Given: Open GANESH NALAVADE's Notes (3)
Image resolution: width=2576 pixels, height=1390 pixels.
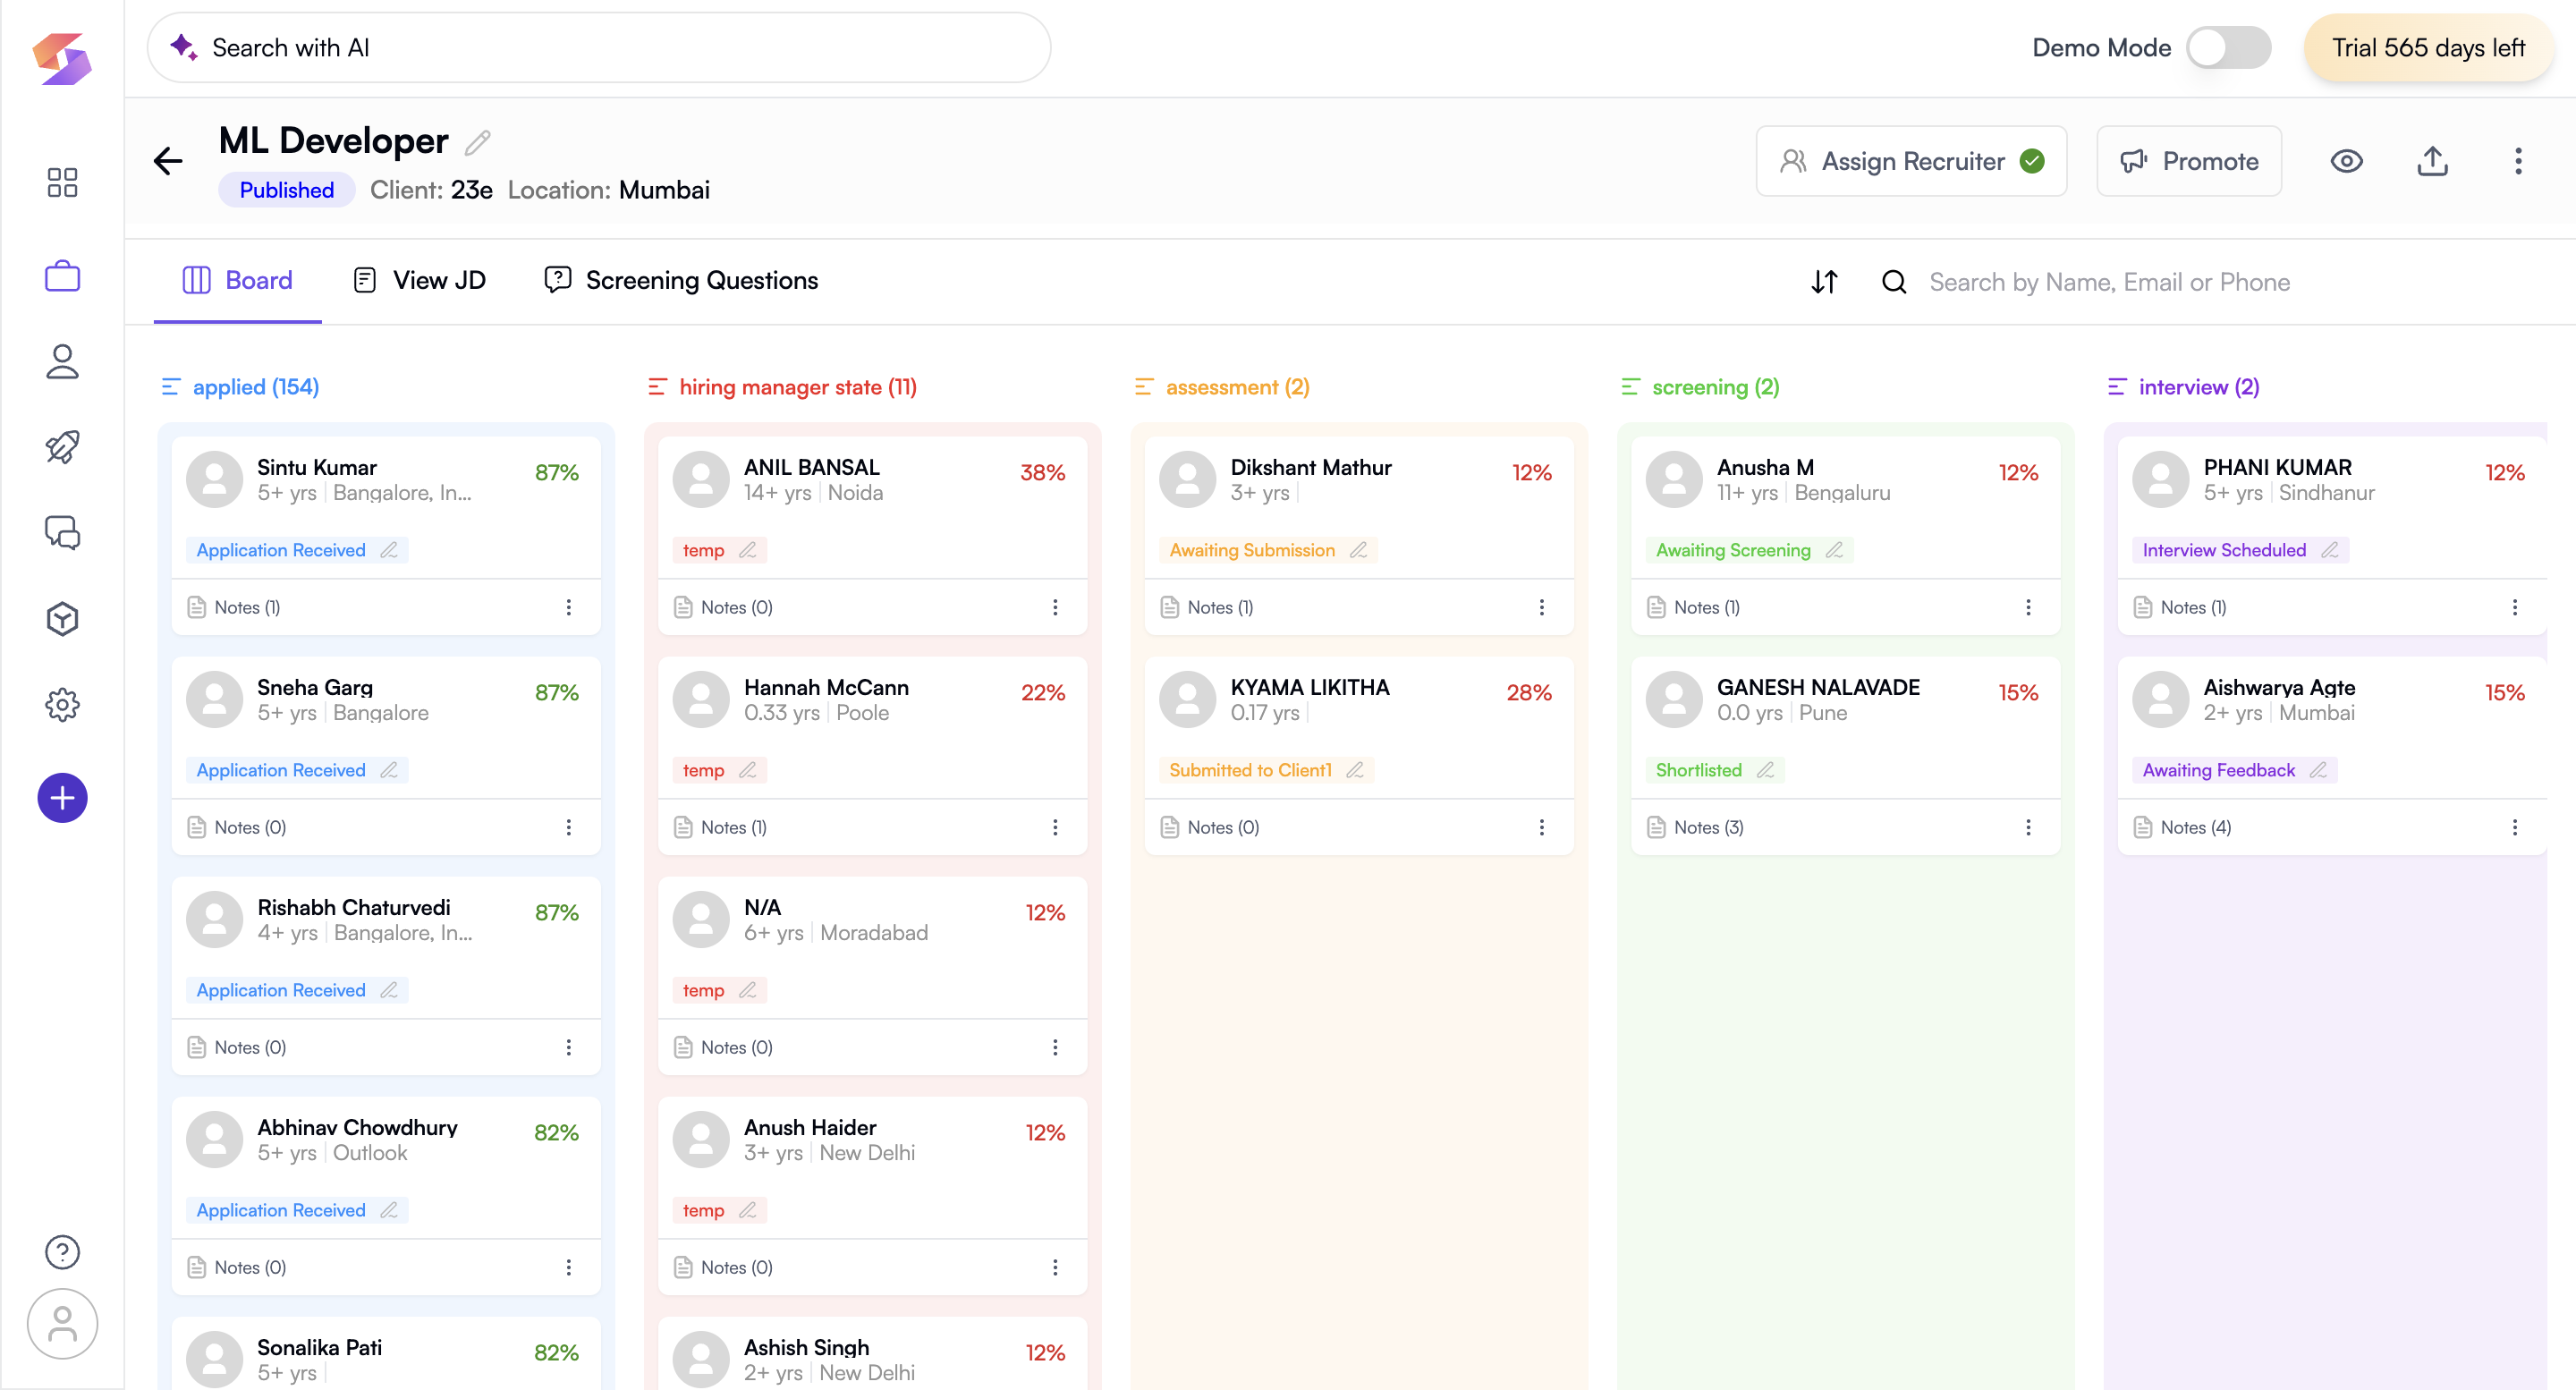Looking at the screenshot, I should pos(1695,827).
